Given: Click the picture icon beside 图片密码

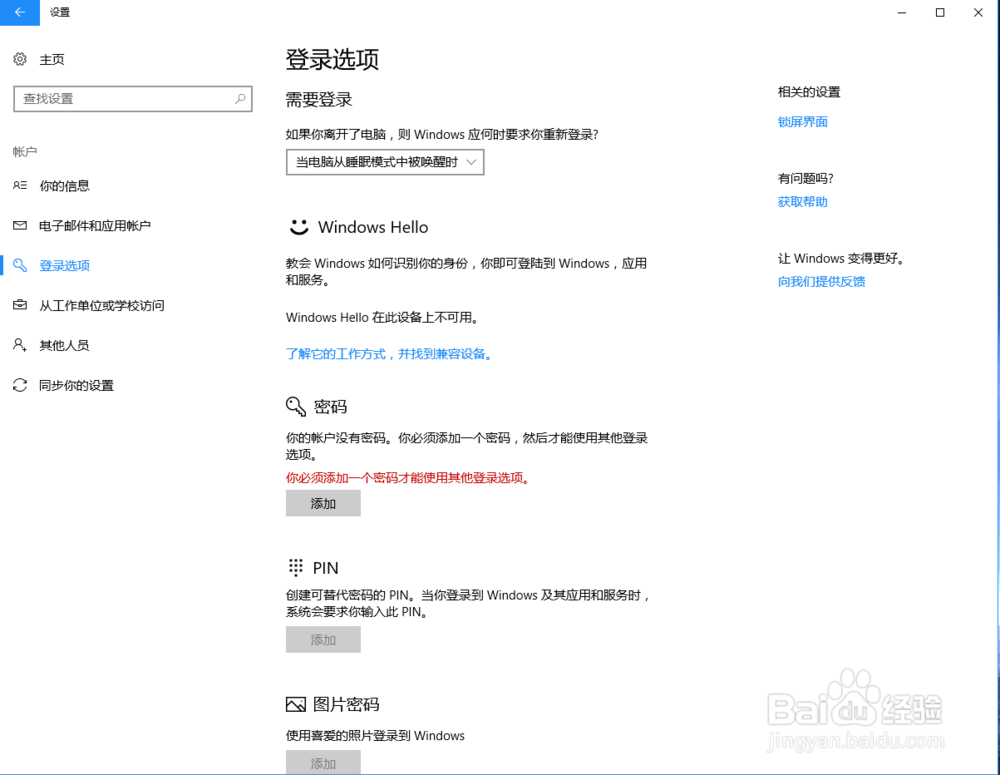Looking at the screenshot, I should pyautogui.click(x=296, y=704).
